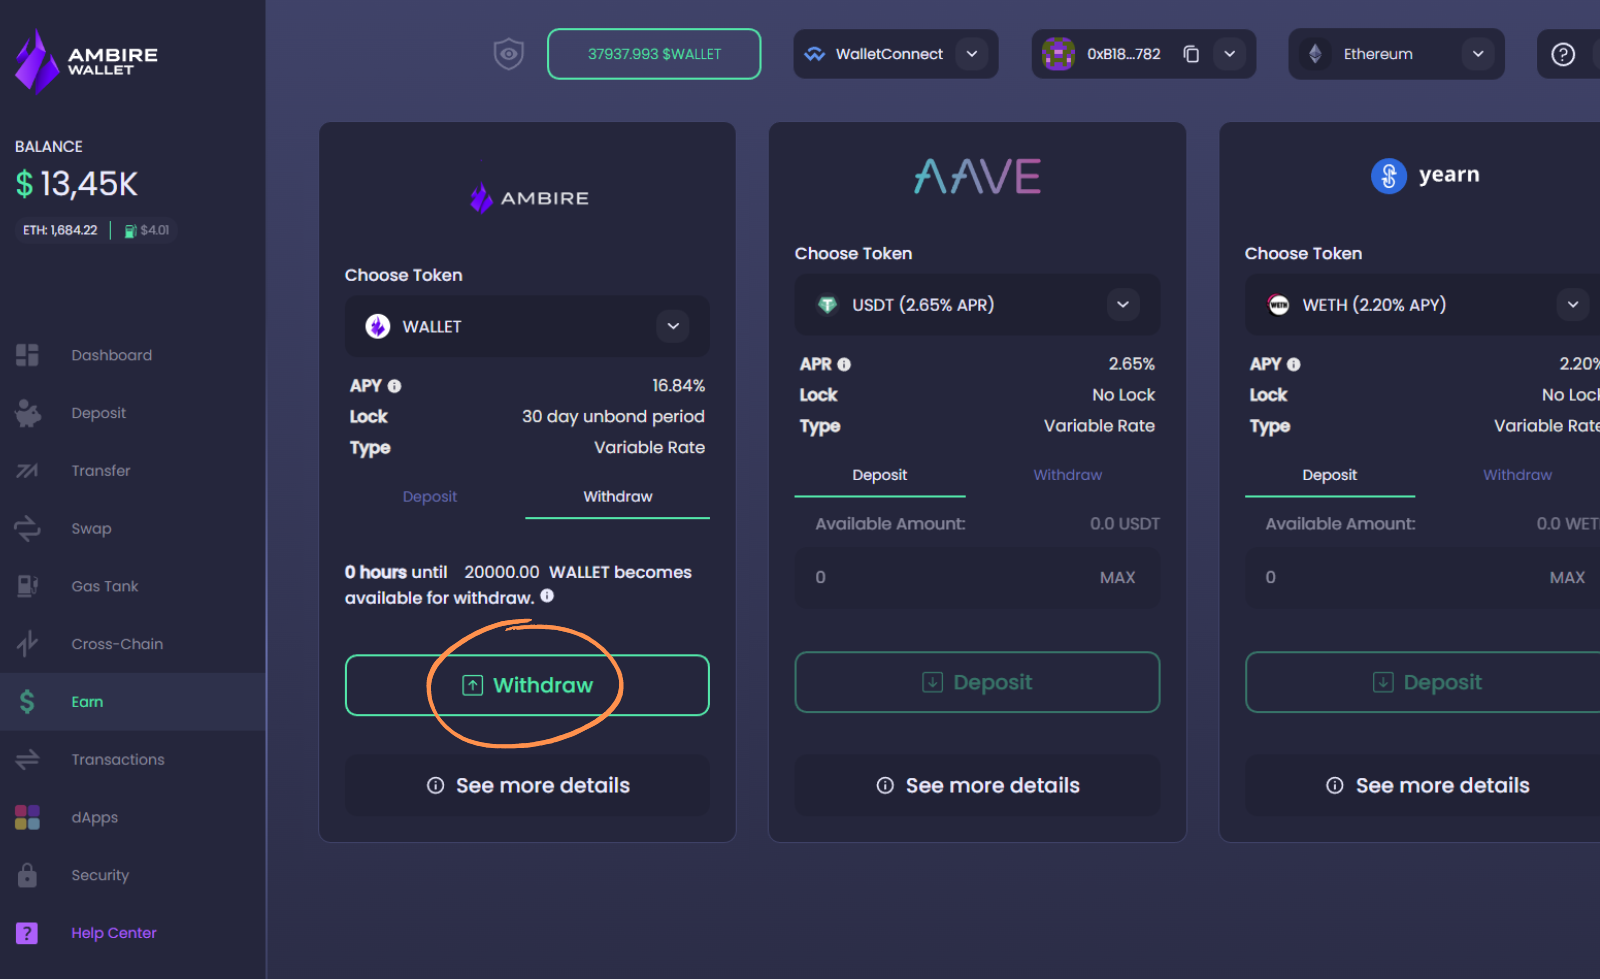The width and height of the screenshot is (1600, 980).
Task: Toggle privacy mode shield eye icon
Action: pos(509,54)
